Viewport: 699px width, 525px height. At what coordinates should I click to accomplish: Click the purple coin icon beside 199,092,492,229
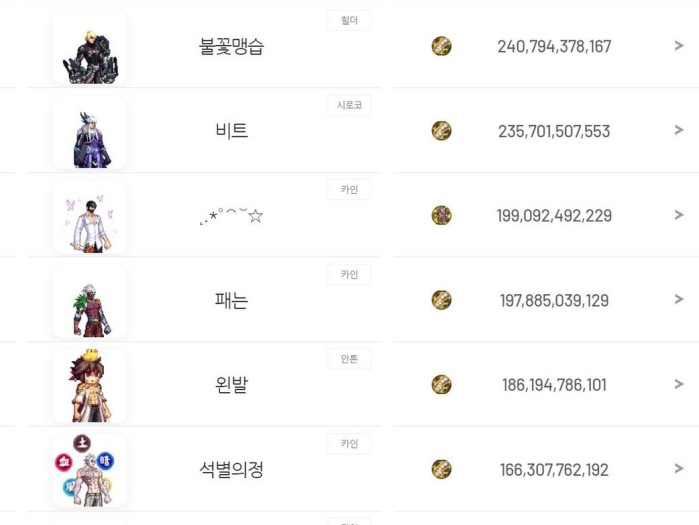pos(441,215)
